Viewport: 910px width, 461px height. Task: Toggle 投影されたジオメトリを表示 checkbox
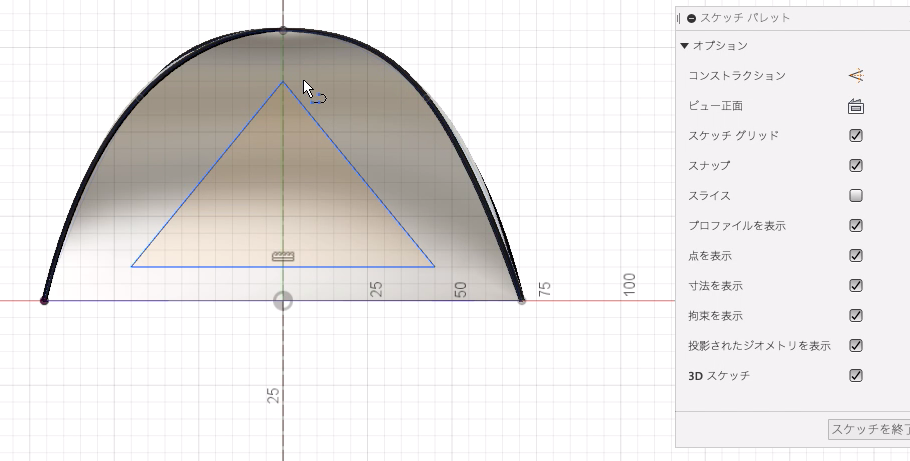pos(856,345)
